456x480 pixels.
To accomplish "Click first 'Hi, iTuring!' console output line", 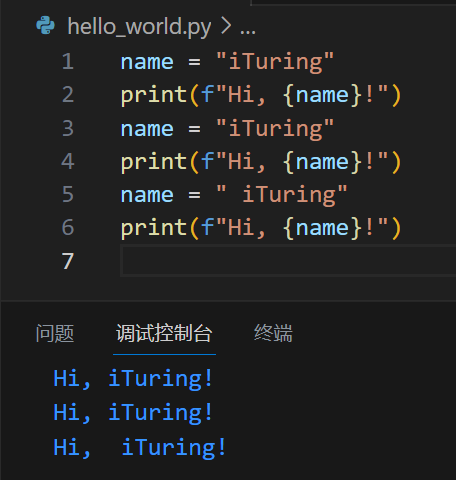I will point(133,379).
